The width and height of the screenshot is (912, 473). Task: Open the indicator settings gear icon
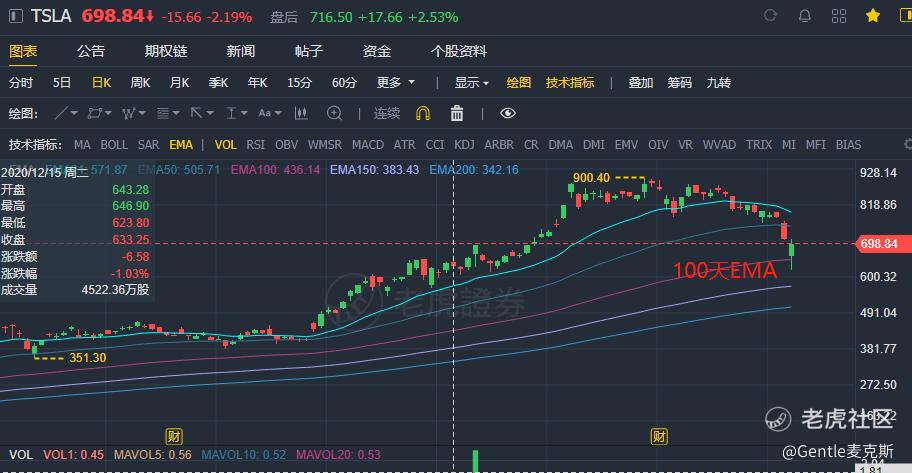pyautogui.click(x=908, y=144)
